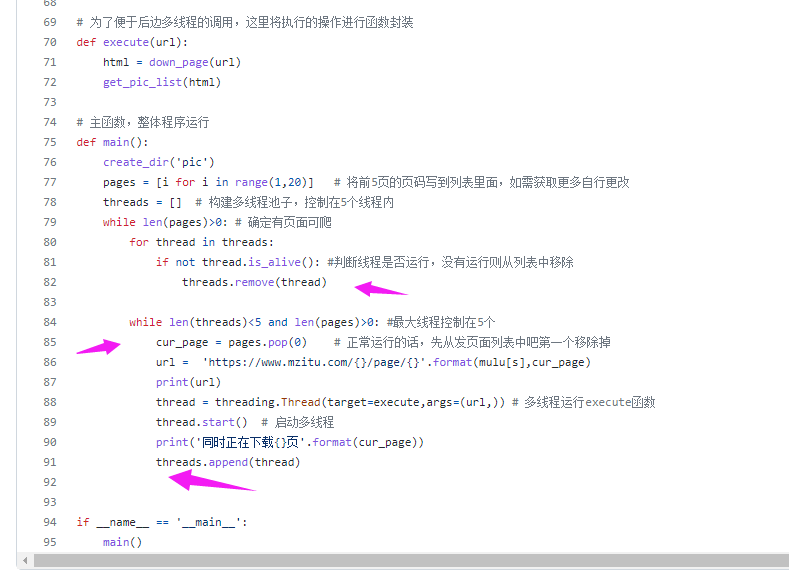Screen dimensions: 789x581
Task: Click comment '# 主函数，整体程序运行'
Action: (x=143, y=122)
